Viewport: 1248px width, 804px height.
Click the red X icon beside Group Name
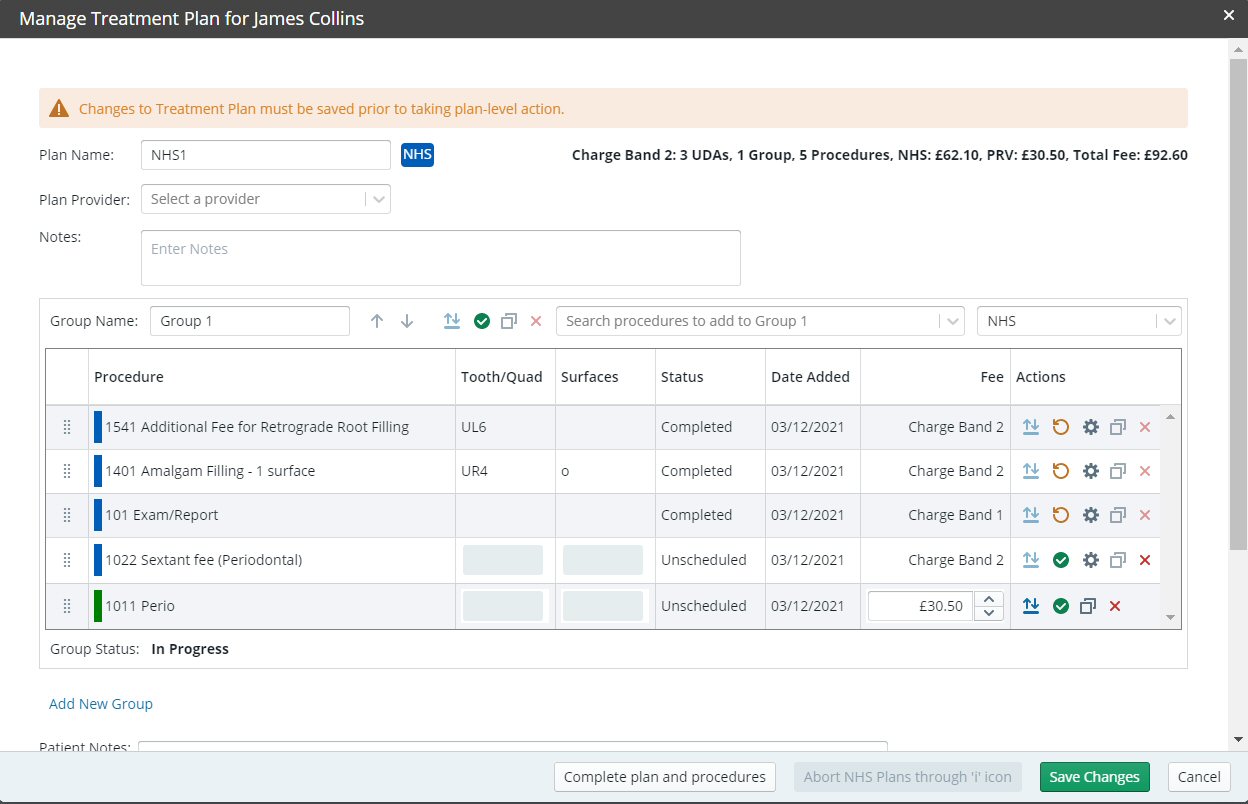pos(536,321)
